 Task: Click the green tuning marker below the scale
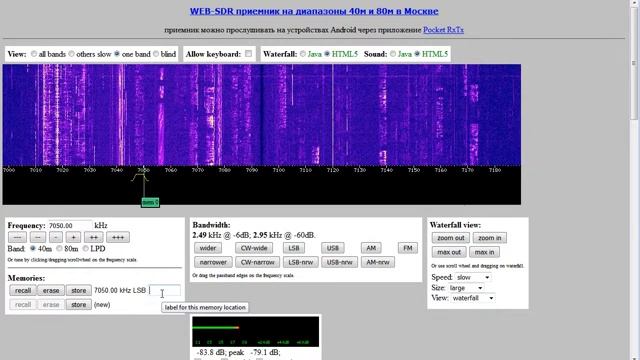150,202
